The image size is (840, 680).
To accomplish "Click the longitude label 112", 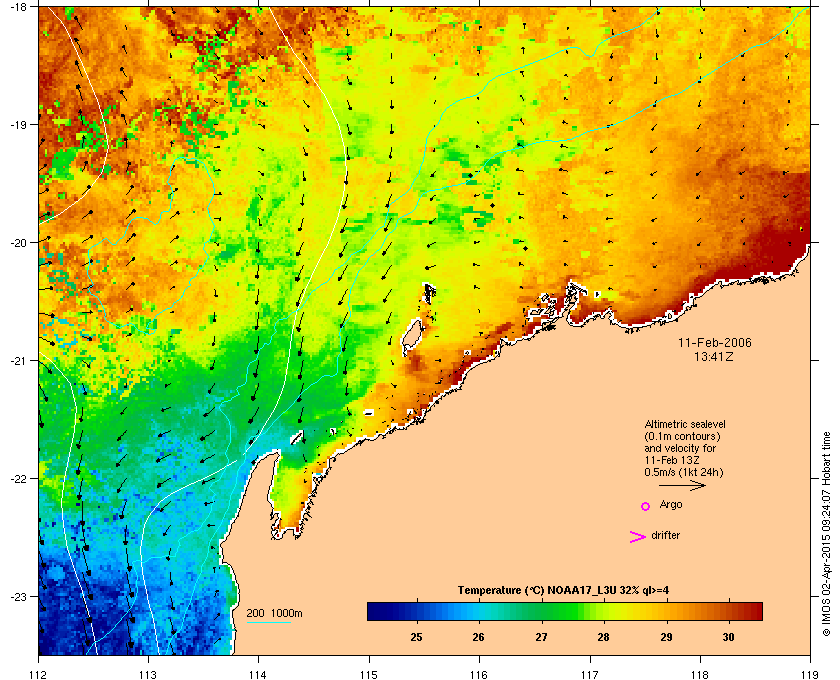I will pyautogui.click(x=39, y=675).
